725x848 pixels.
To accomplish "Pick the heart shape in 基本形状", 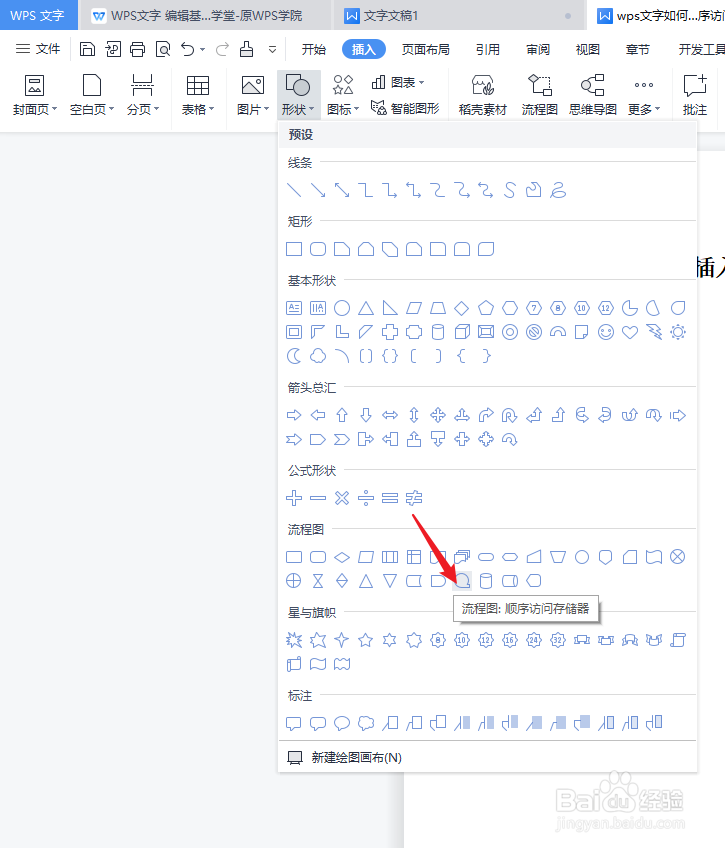I will (x=630, y=332).
